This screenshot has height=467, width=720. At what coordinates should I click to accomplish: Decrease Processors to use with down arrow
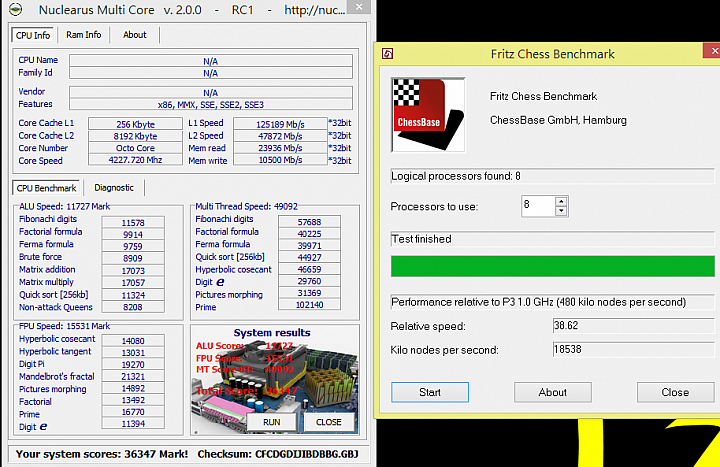[561, 211]
